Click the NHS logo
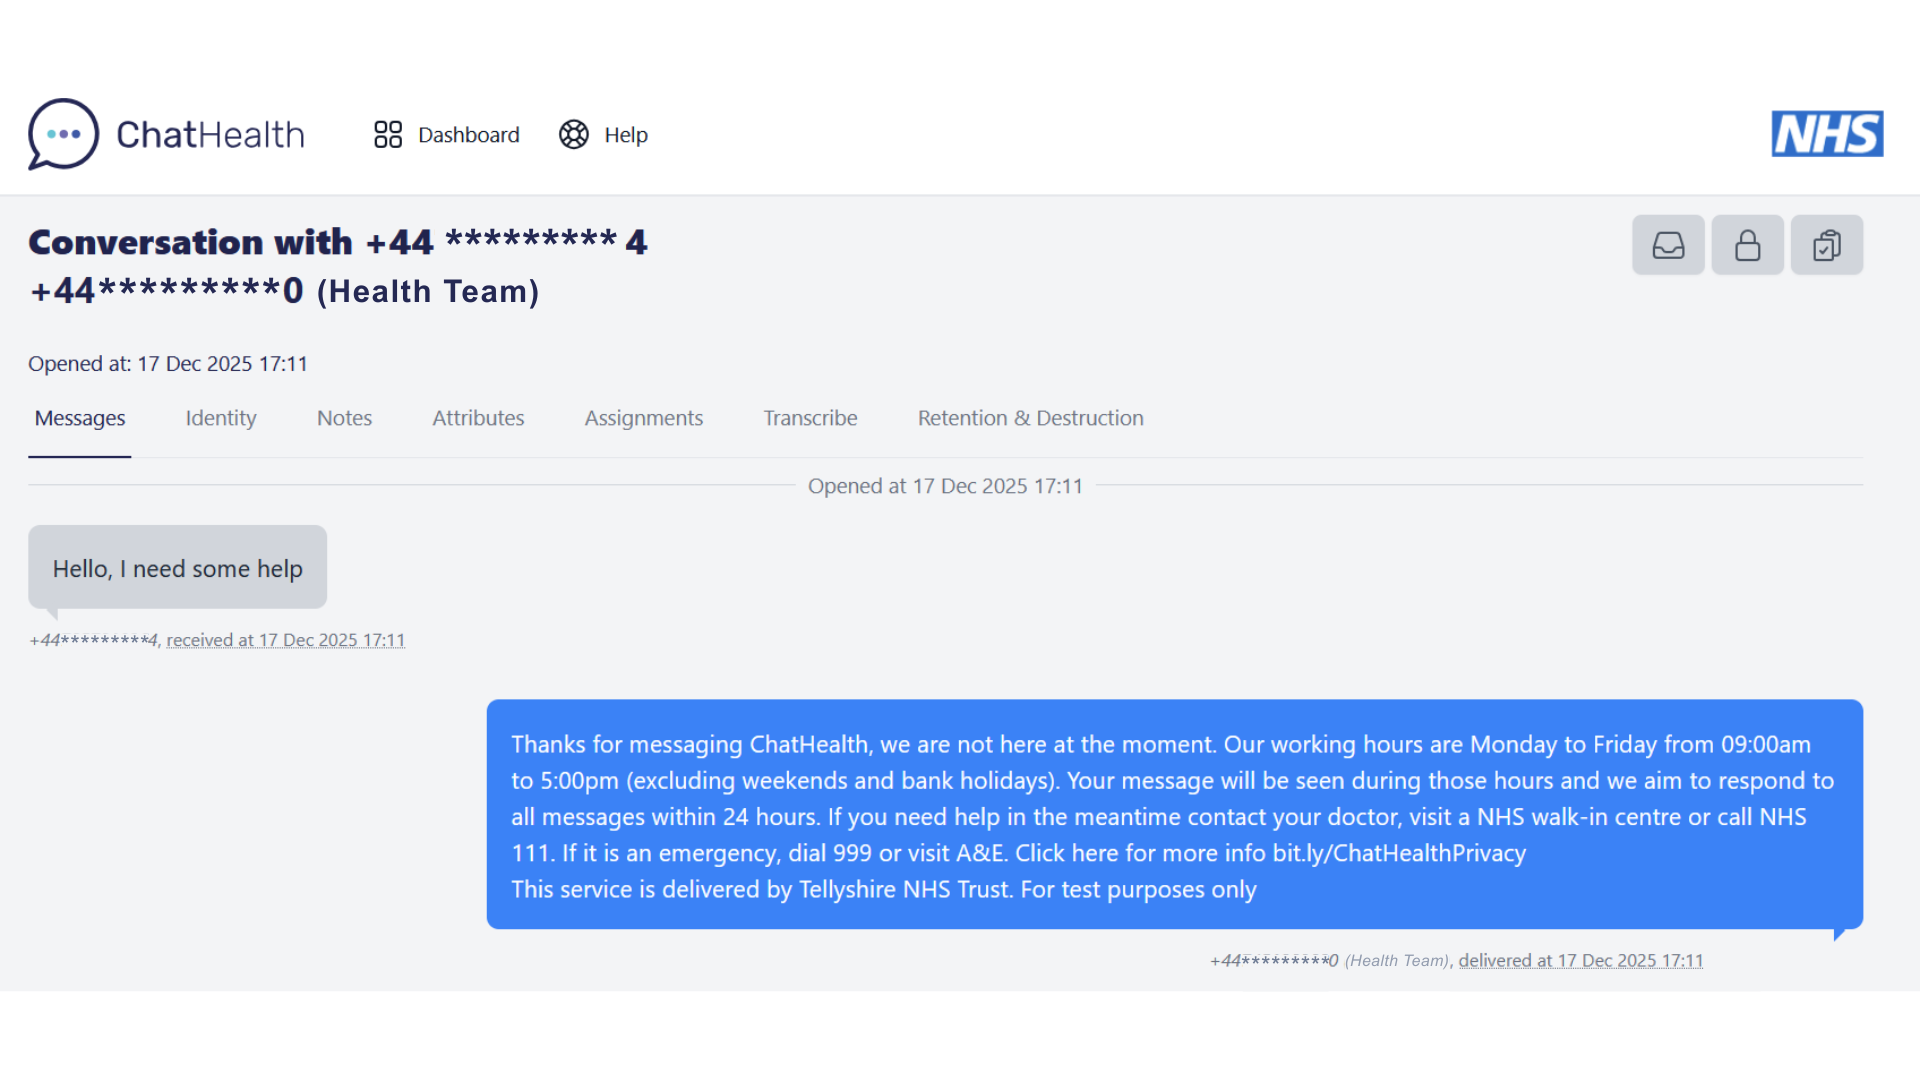 coord(1827,134)
